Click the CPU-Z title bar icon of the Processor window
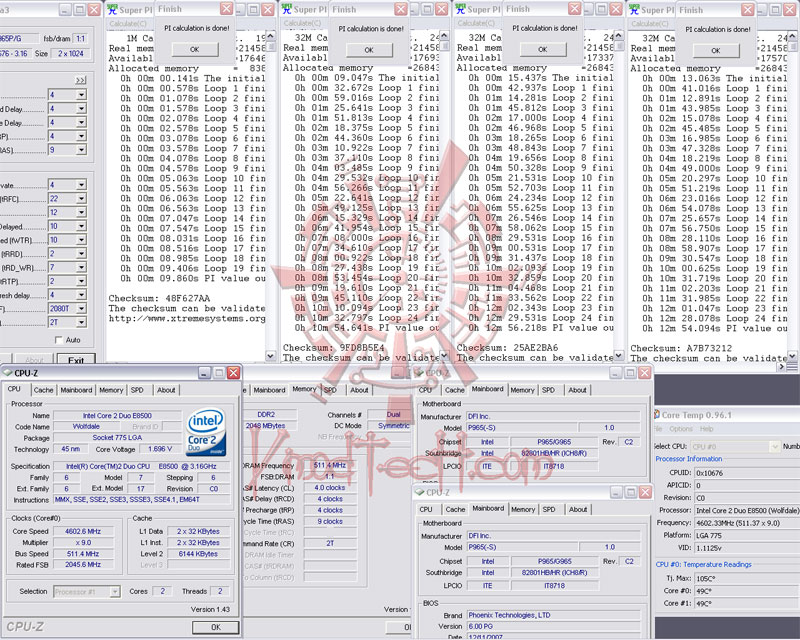This screenshot has height=640, width=800. point(8,373)
